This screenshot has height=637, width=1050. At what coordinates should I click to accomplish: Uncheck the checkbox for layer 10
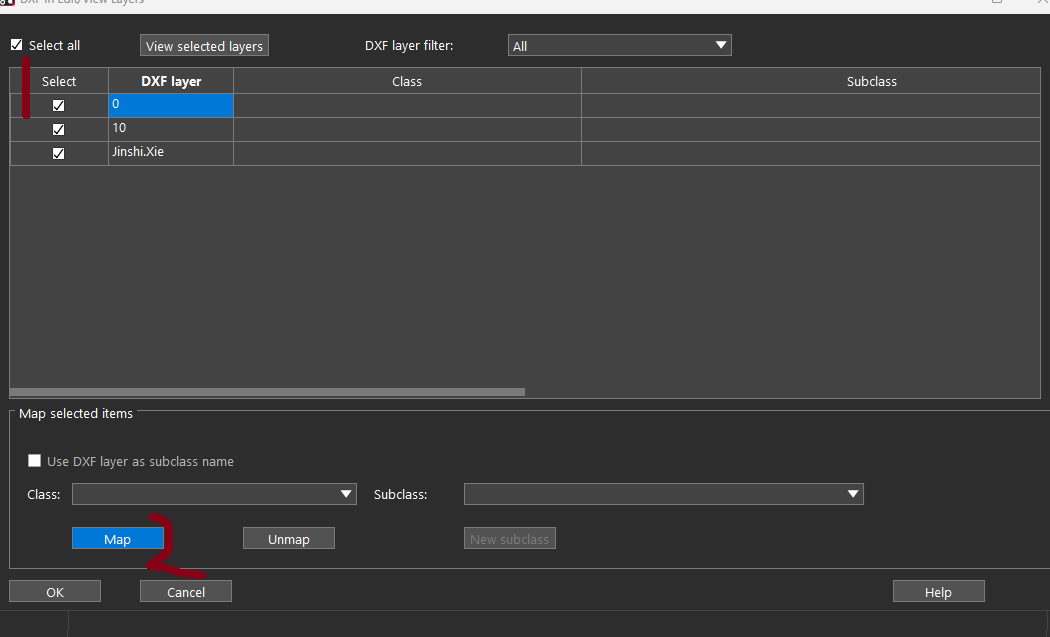pyautogui.click(x=58, y=129)
